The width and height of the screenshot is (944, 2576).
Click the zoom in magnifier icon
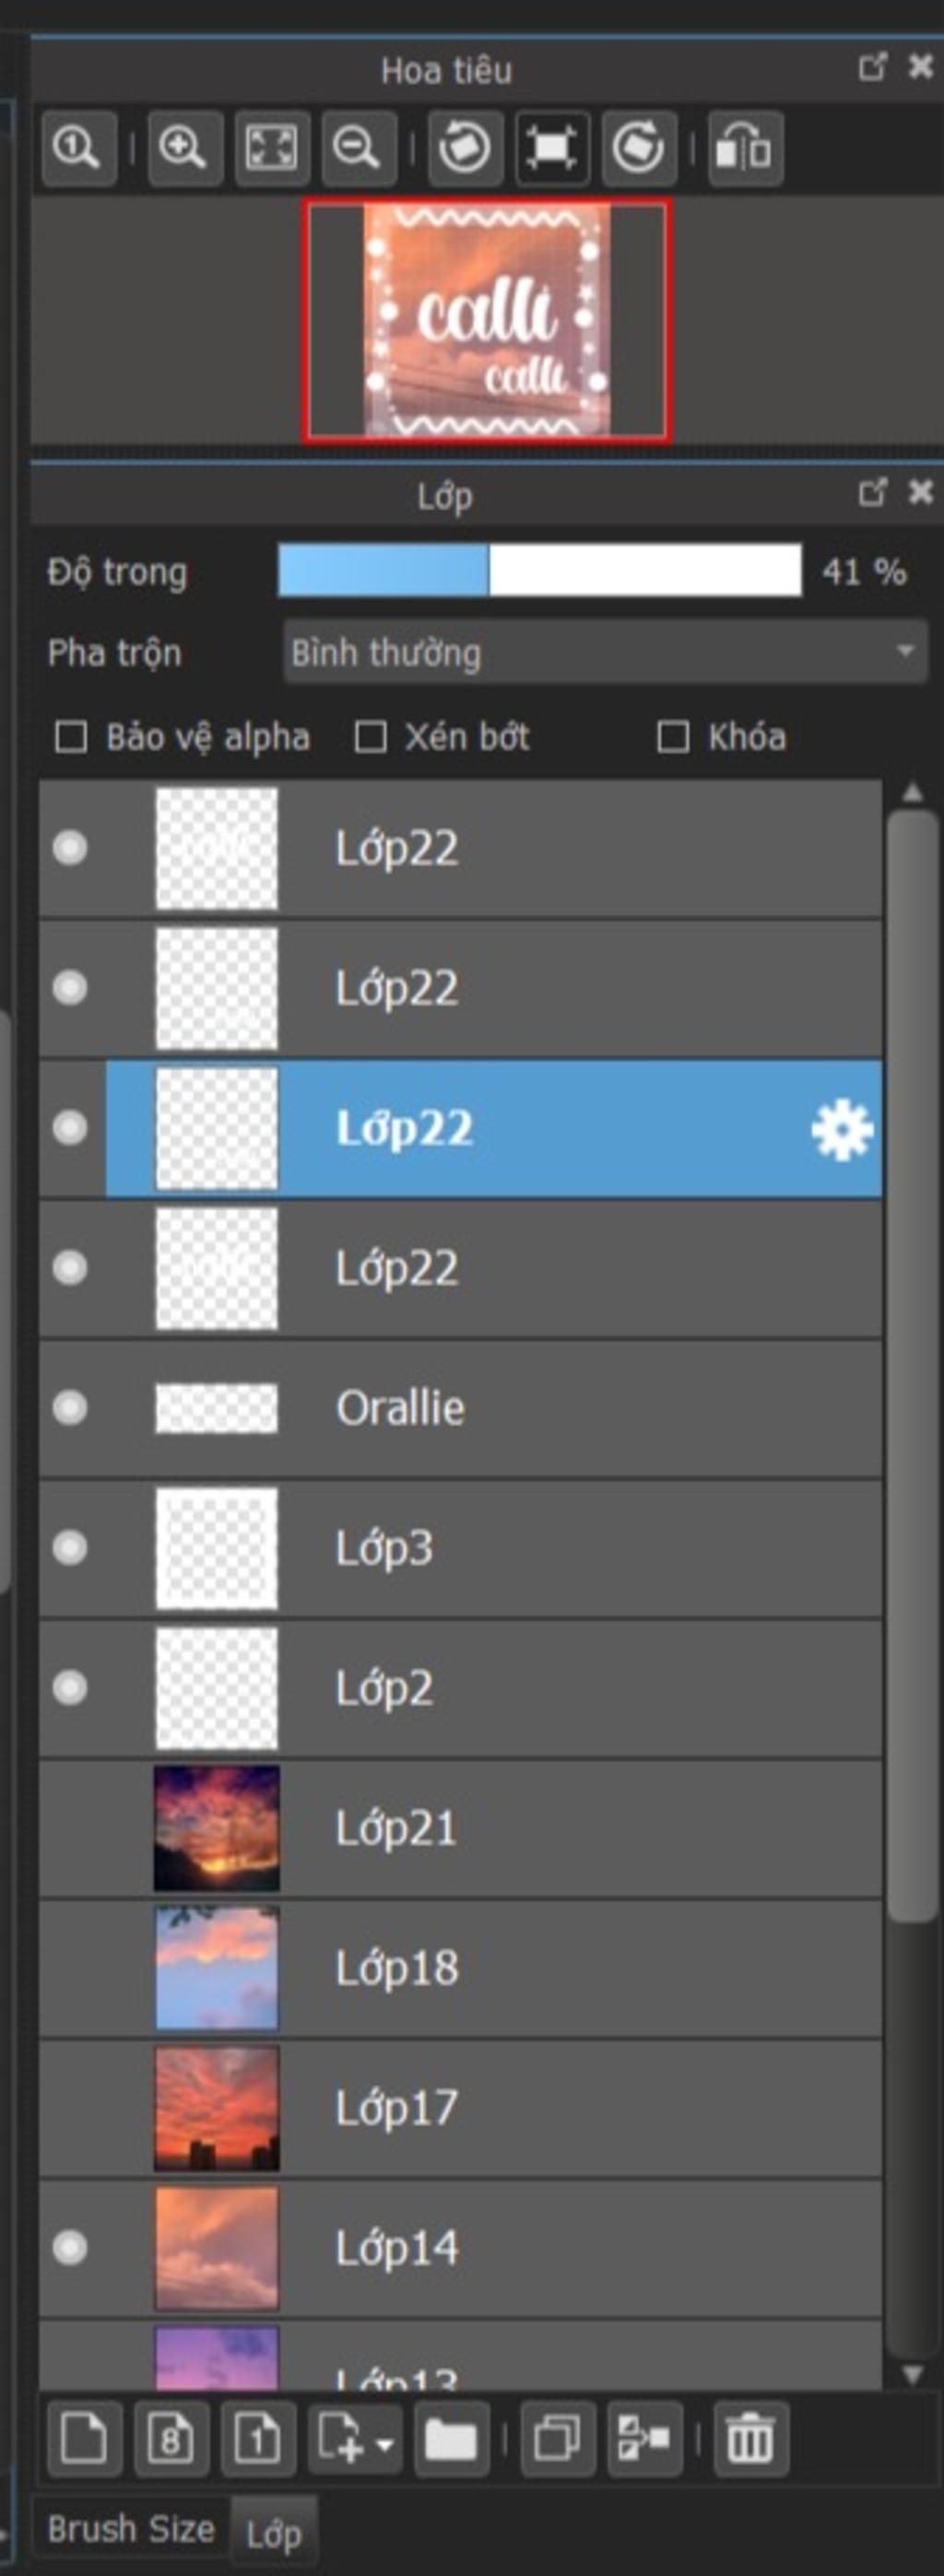[x=184, y=148]
